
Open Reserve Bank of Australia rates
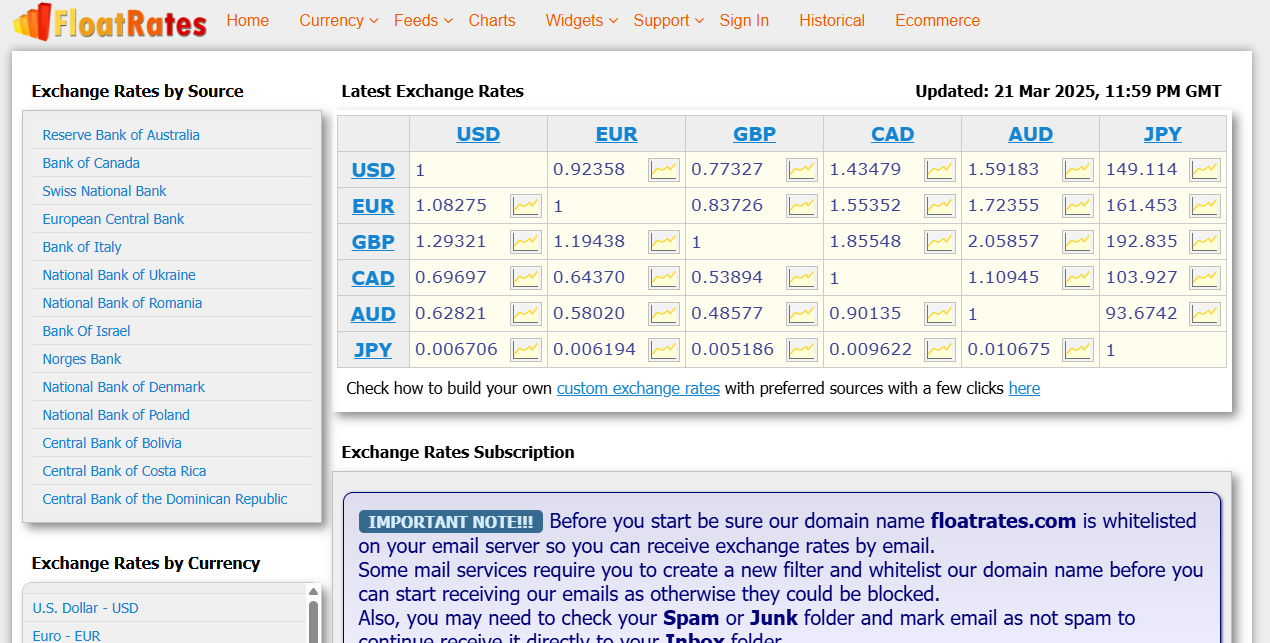click(121, 135)
